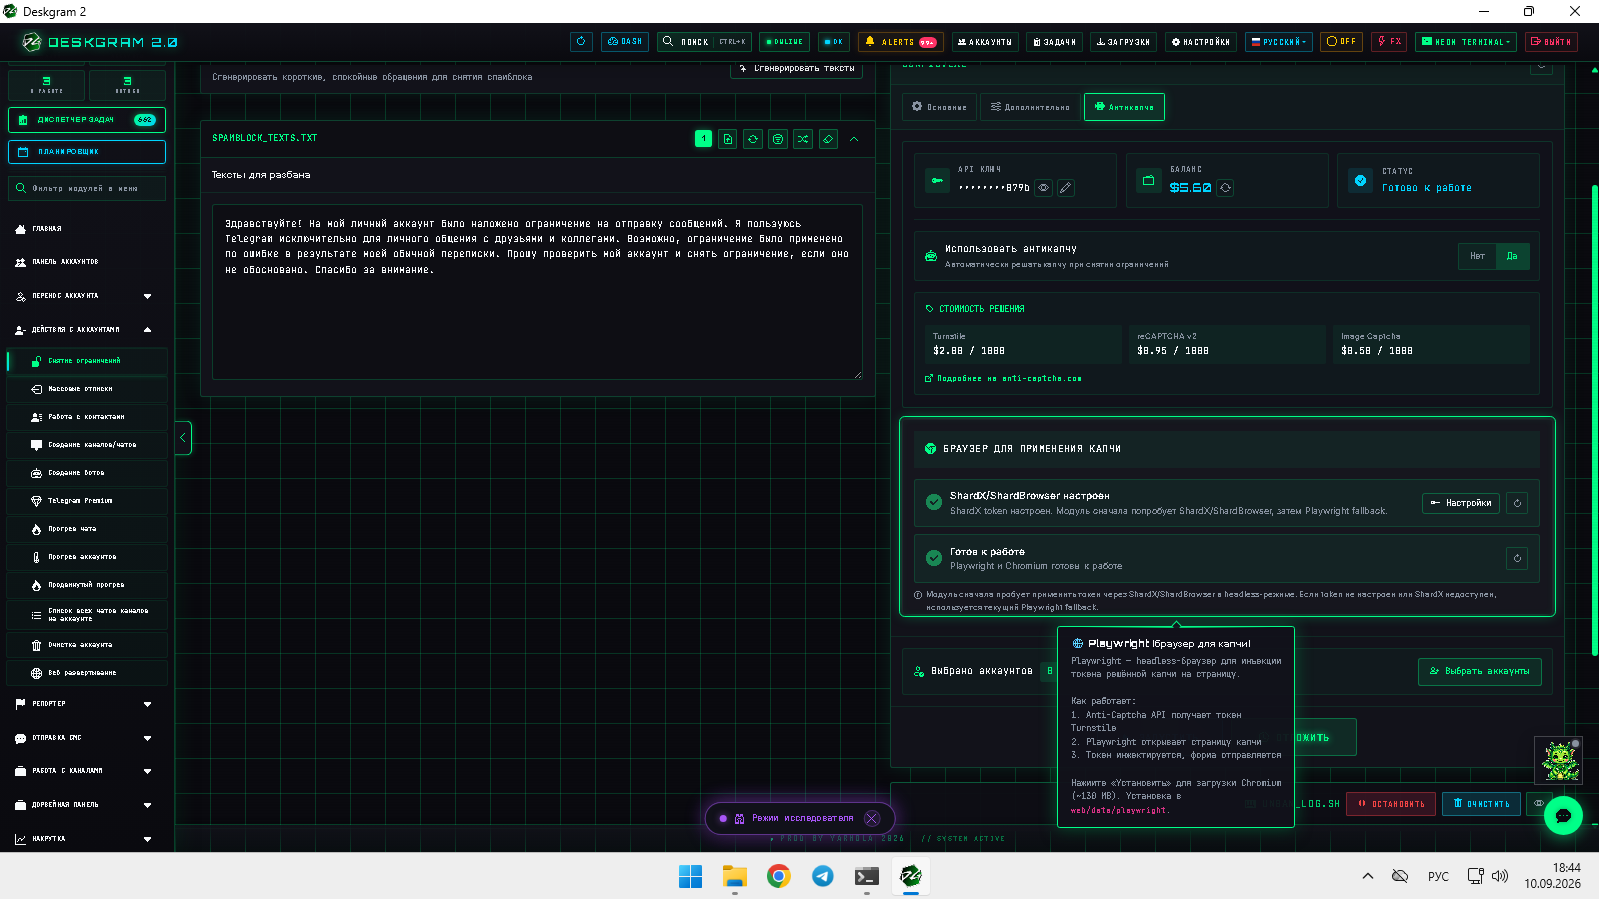Expand the 'Отправка СМС' sidebar section
The height and width of the screenshot is (899, 1599).
point(86,738)
